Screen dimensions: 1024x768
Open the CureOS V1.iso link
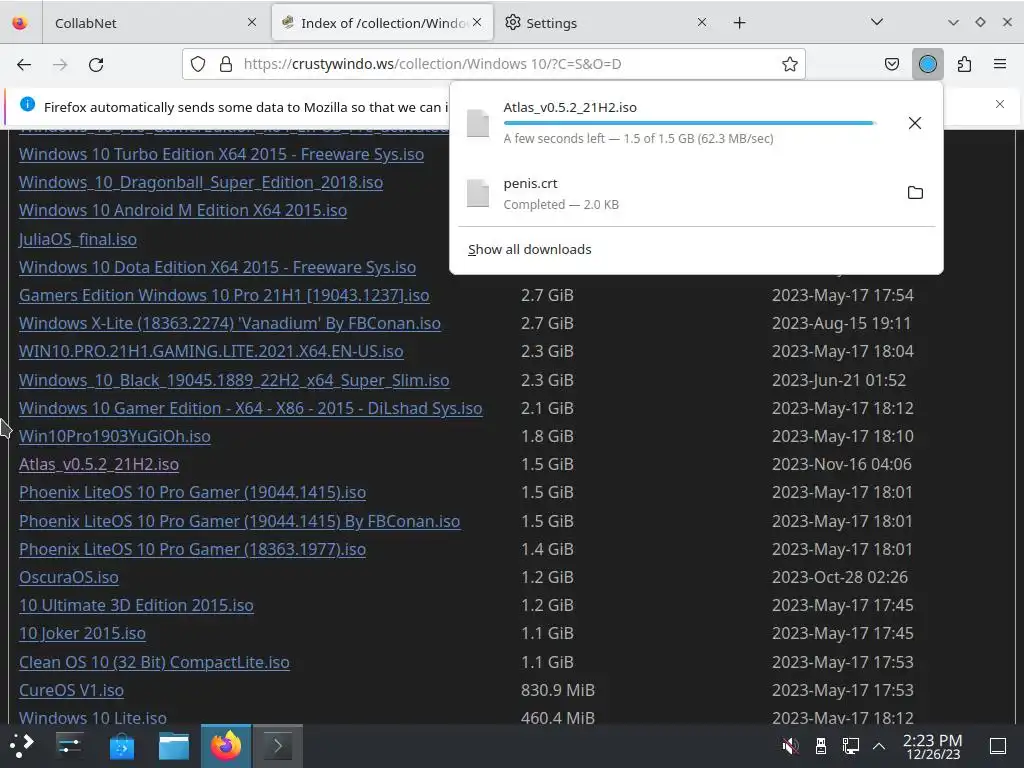71,690
